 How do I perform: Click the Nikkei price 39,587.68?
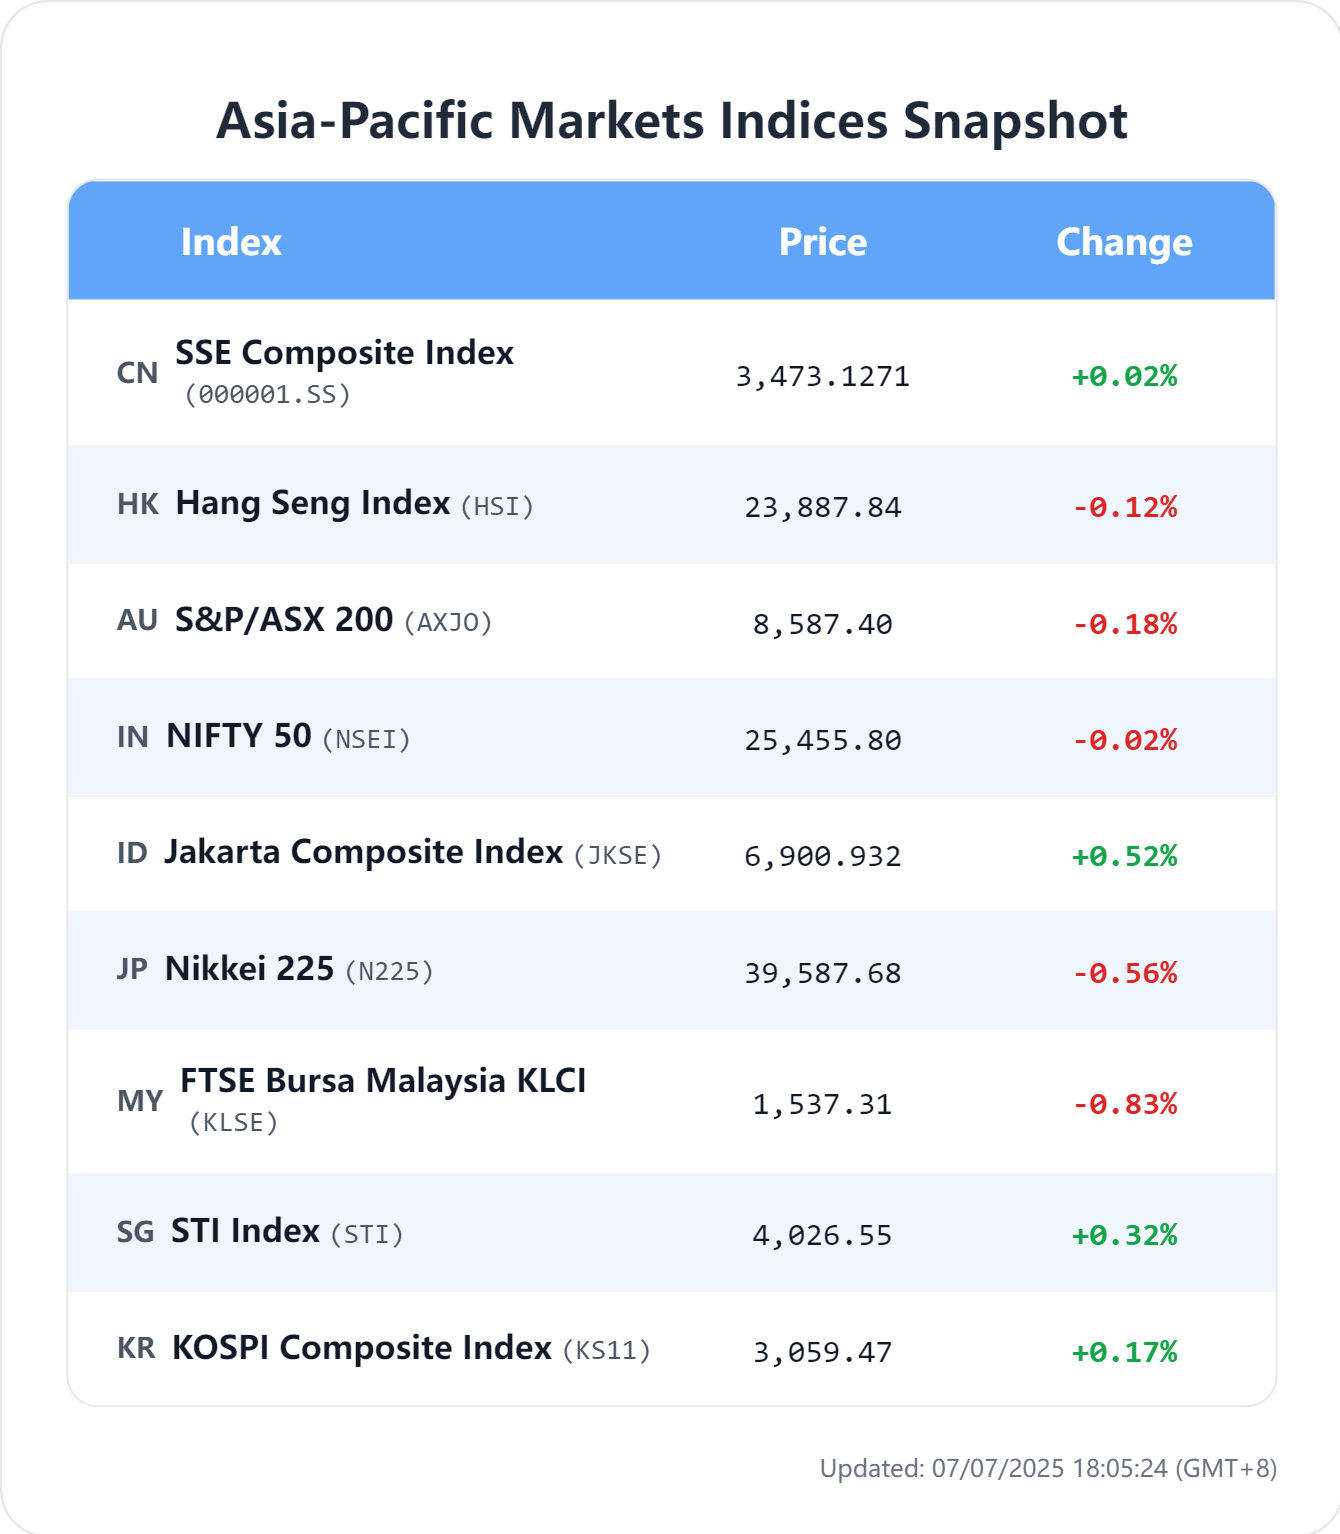[x=823, y=973]
